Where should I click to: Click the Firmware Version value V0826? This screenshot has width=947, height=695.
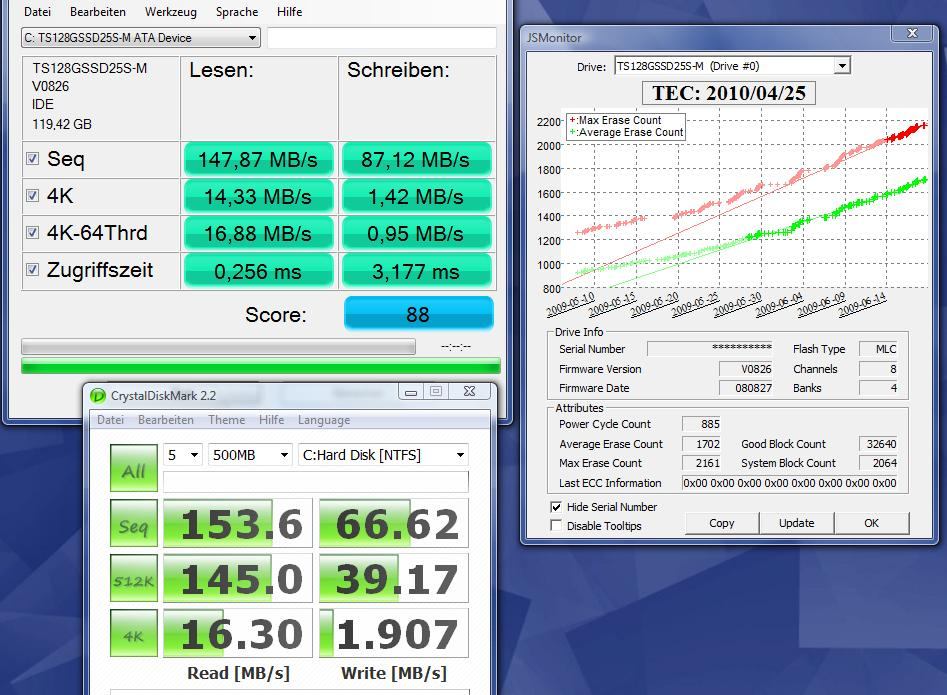(x=746, y=369)
